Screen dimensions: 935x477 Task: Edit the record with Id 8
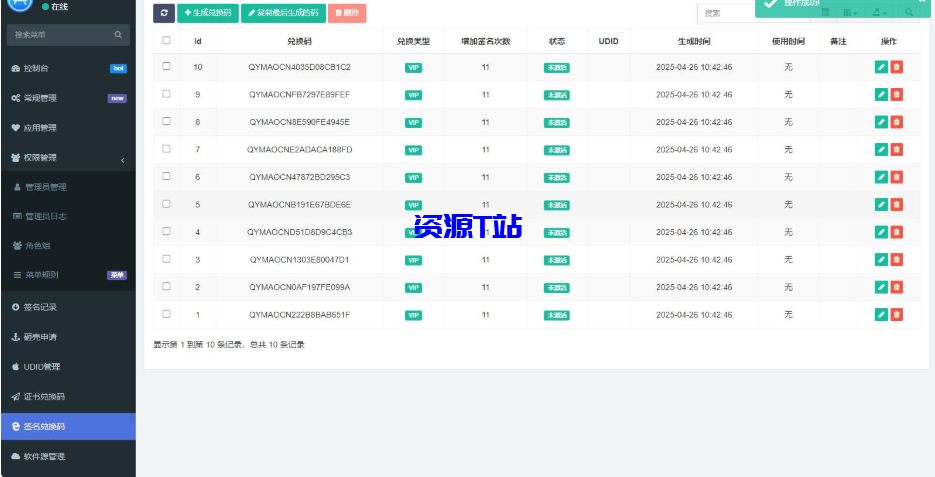881,122
